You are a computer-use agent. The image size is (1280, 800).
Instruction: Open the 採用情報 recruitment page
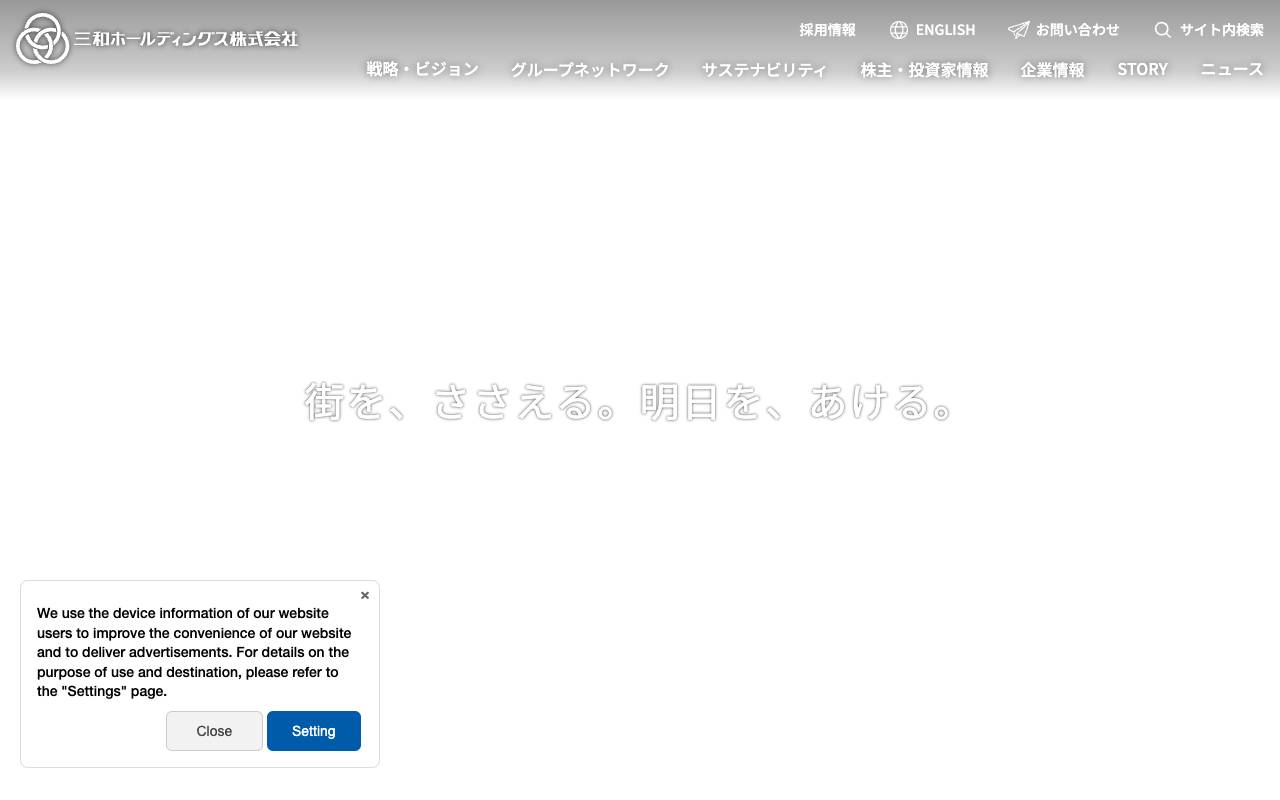point(828,30)
